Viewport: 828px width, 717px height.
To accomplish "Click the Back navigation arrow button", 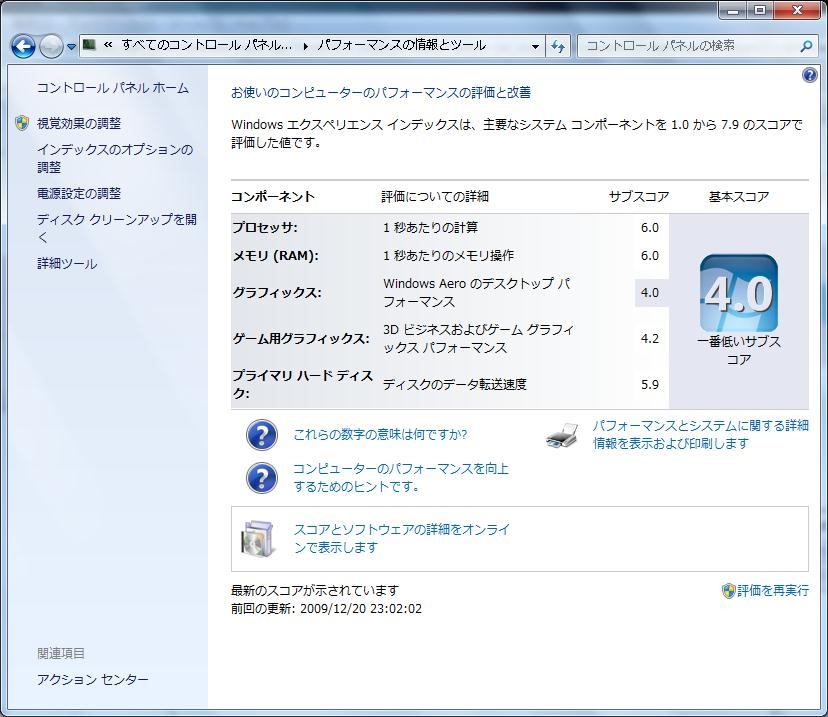I will [23, 46].
